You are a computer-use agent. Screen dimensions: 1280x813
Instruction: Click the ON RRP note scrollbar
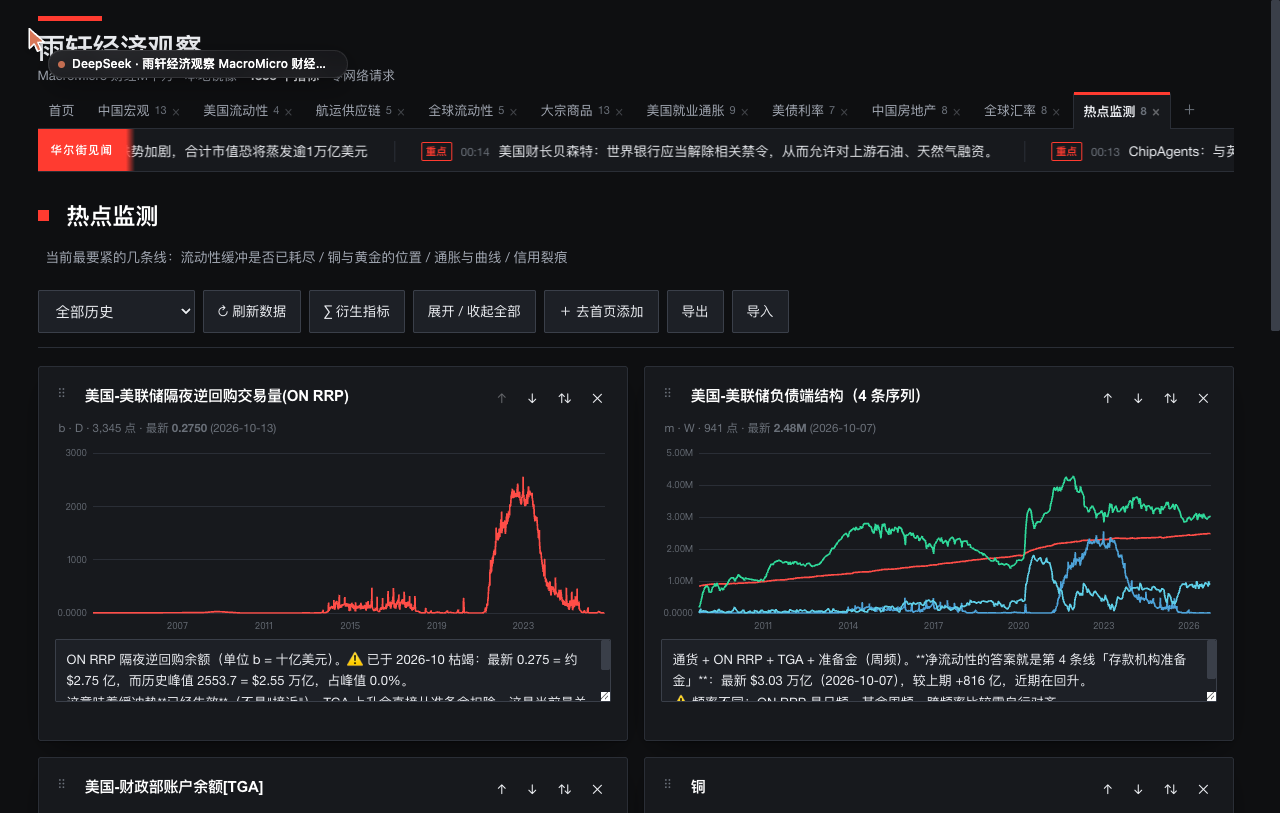(606, 656)
